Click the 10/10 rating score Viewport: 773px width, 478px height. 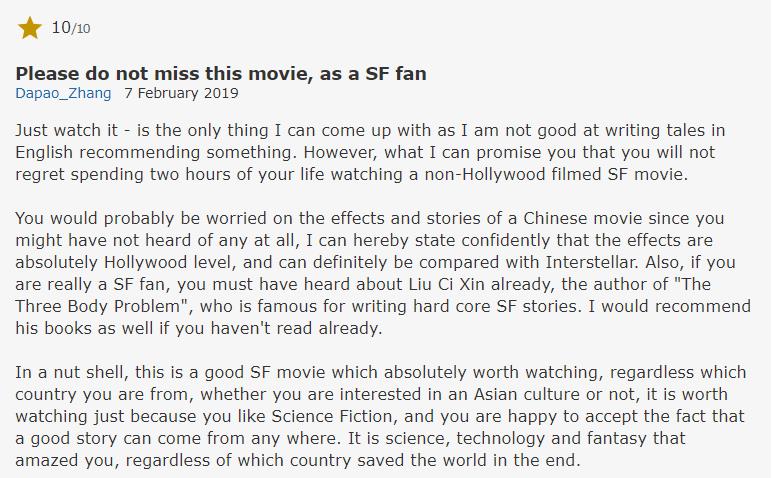point(70,28)
